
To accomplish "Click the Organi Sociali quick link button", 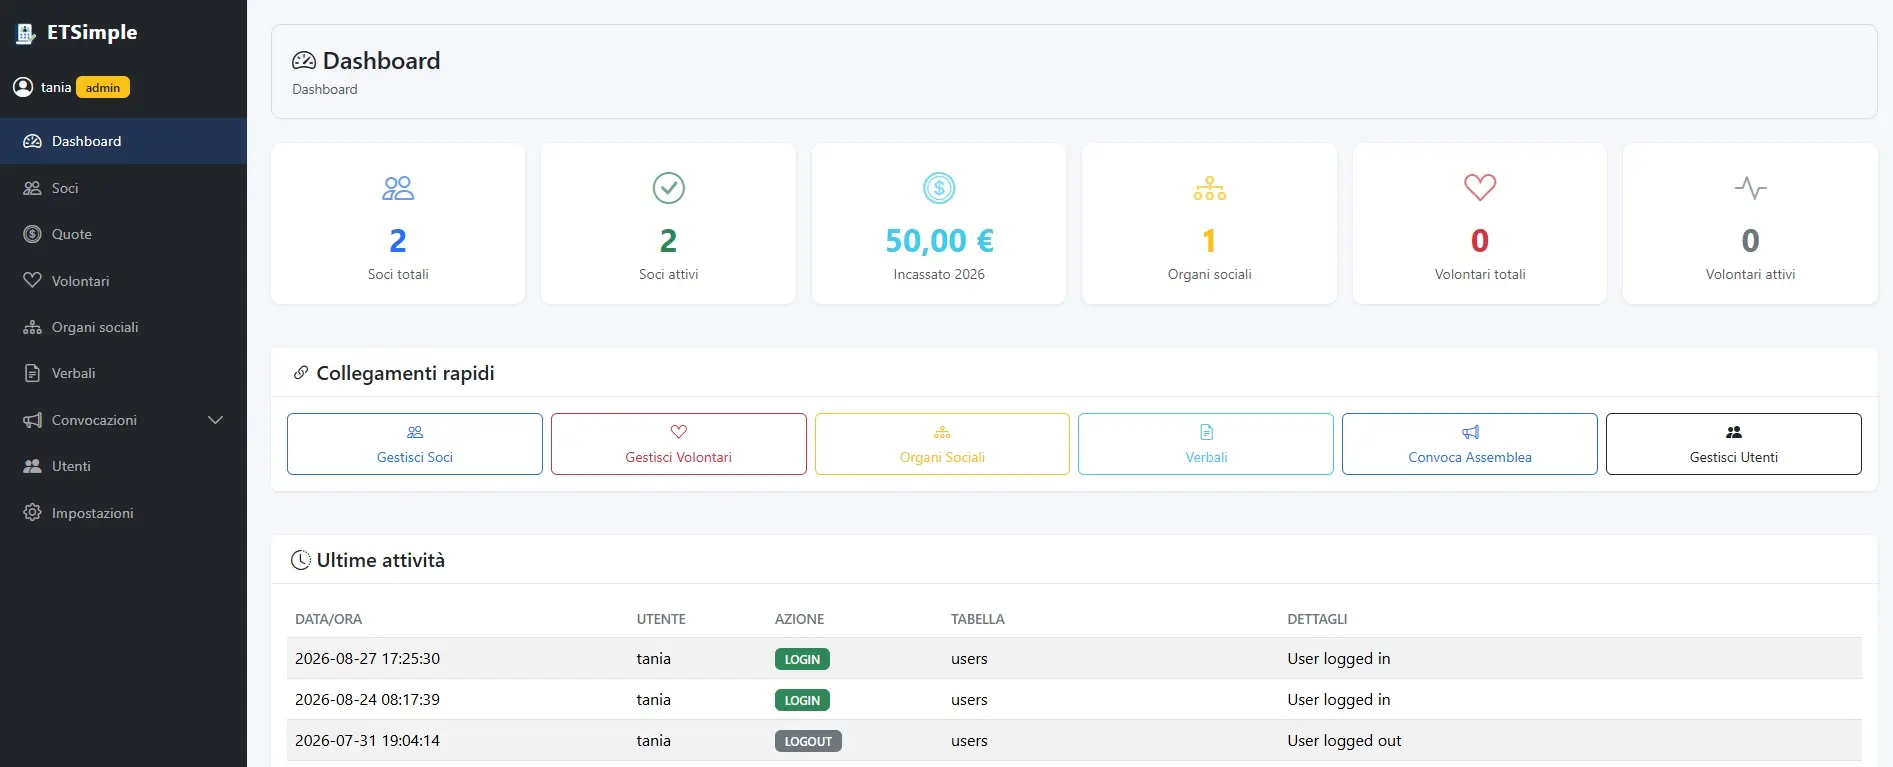I will [x=942, y=444].
